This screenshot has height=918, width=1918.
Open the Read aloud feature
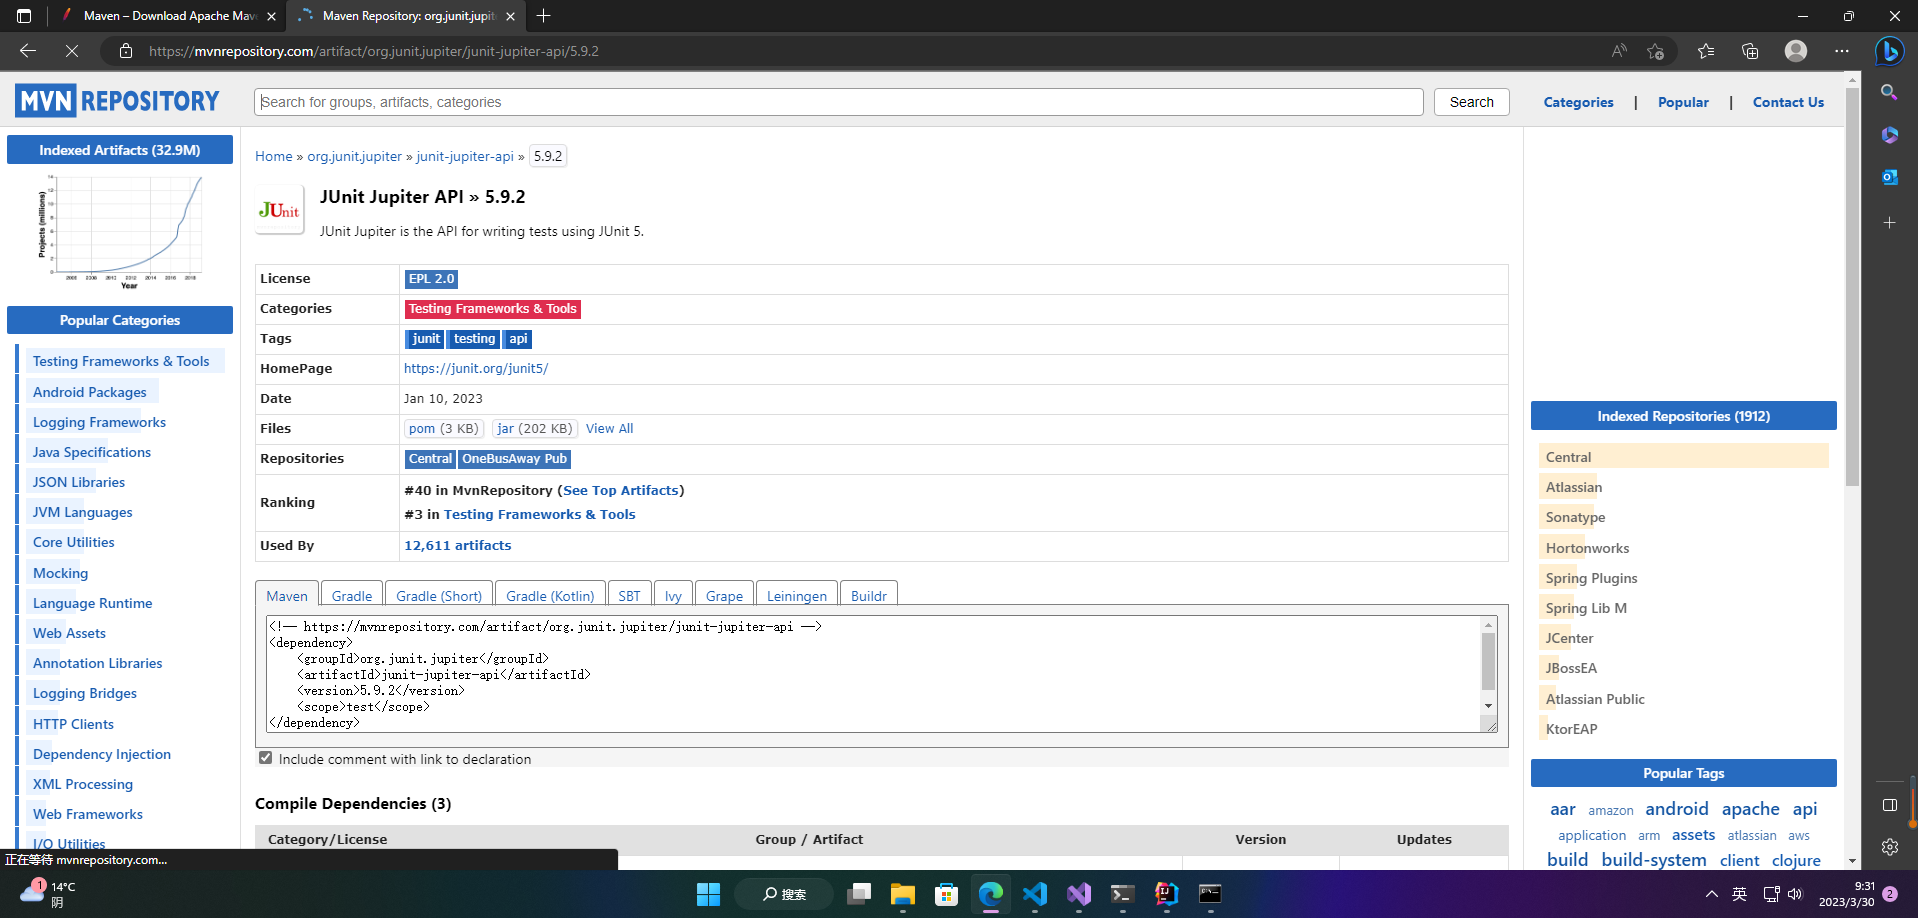1619,51
